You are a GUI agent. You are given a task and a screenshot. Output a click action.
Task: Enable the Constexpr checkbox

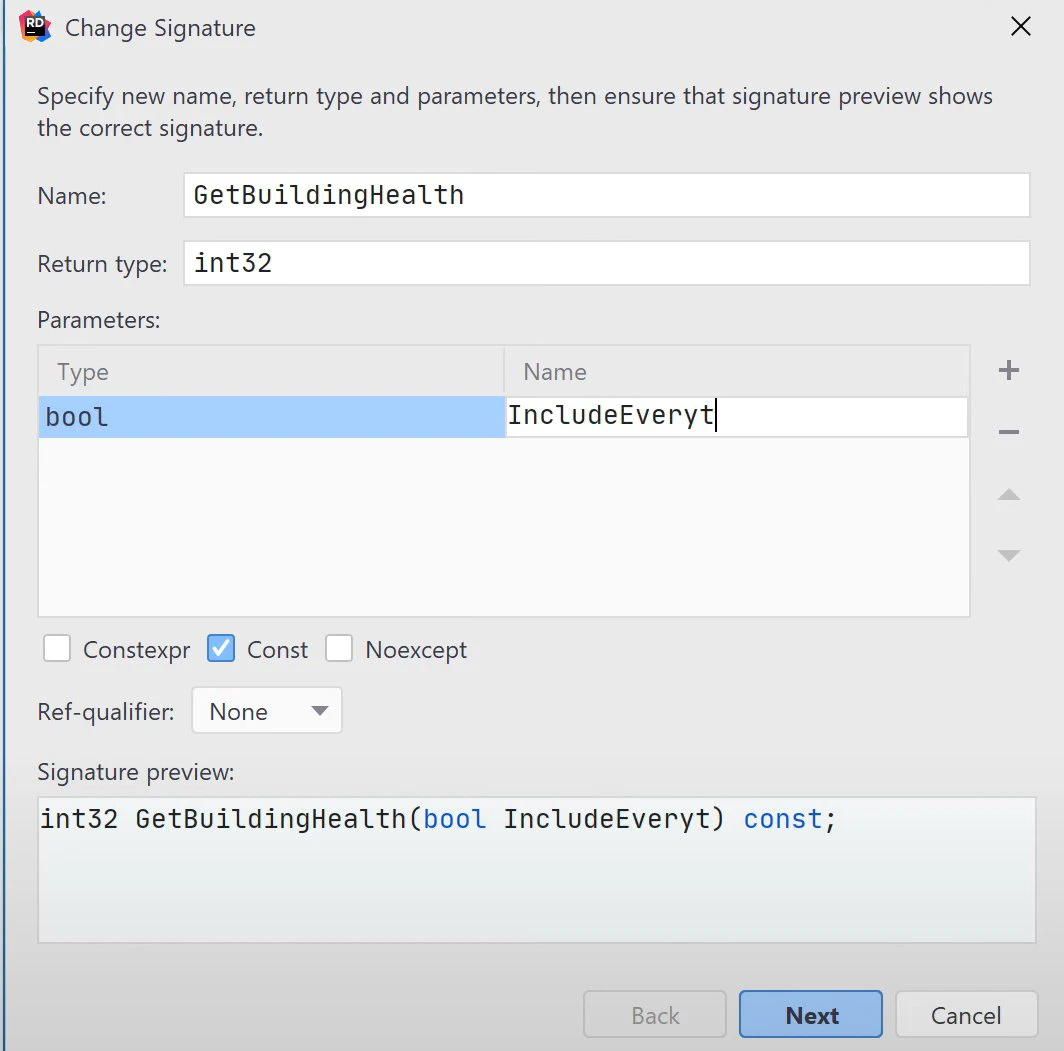click(57, 649)
